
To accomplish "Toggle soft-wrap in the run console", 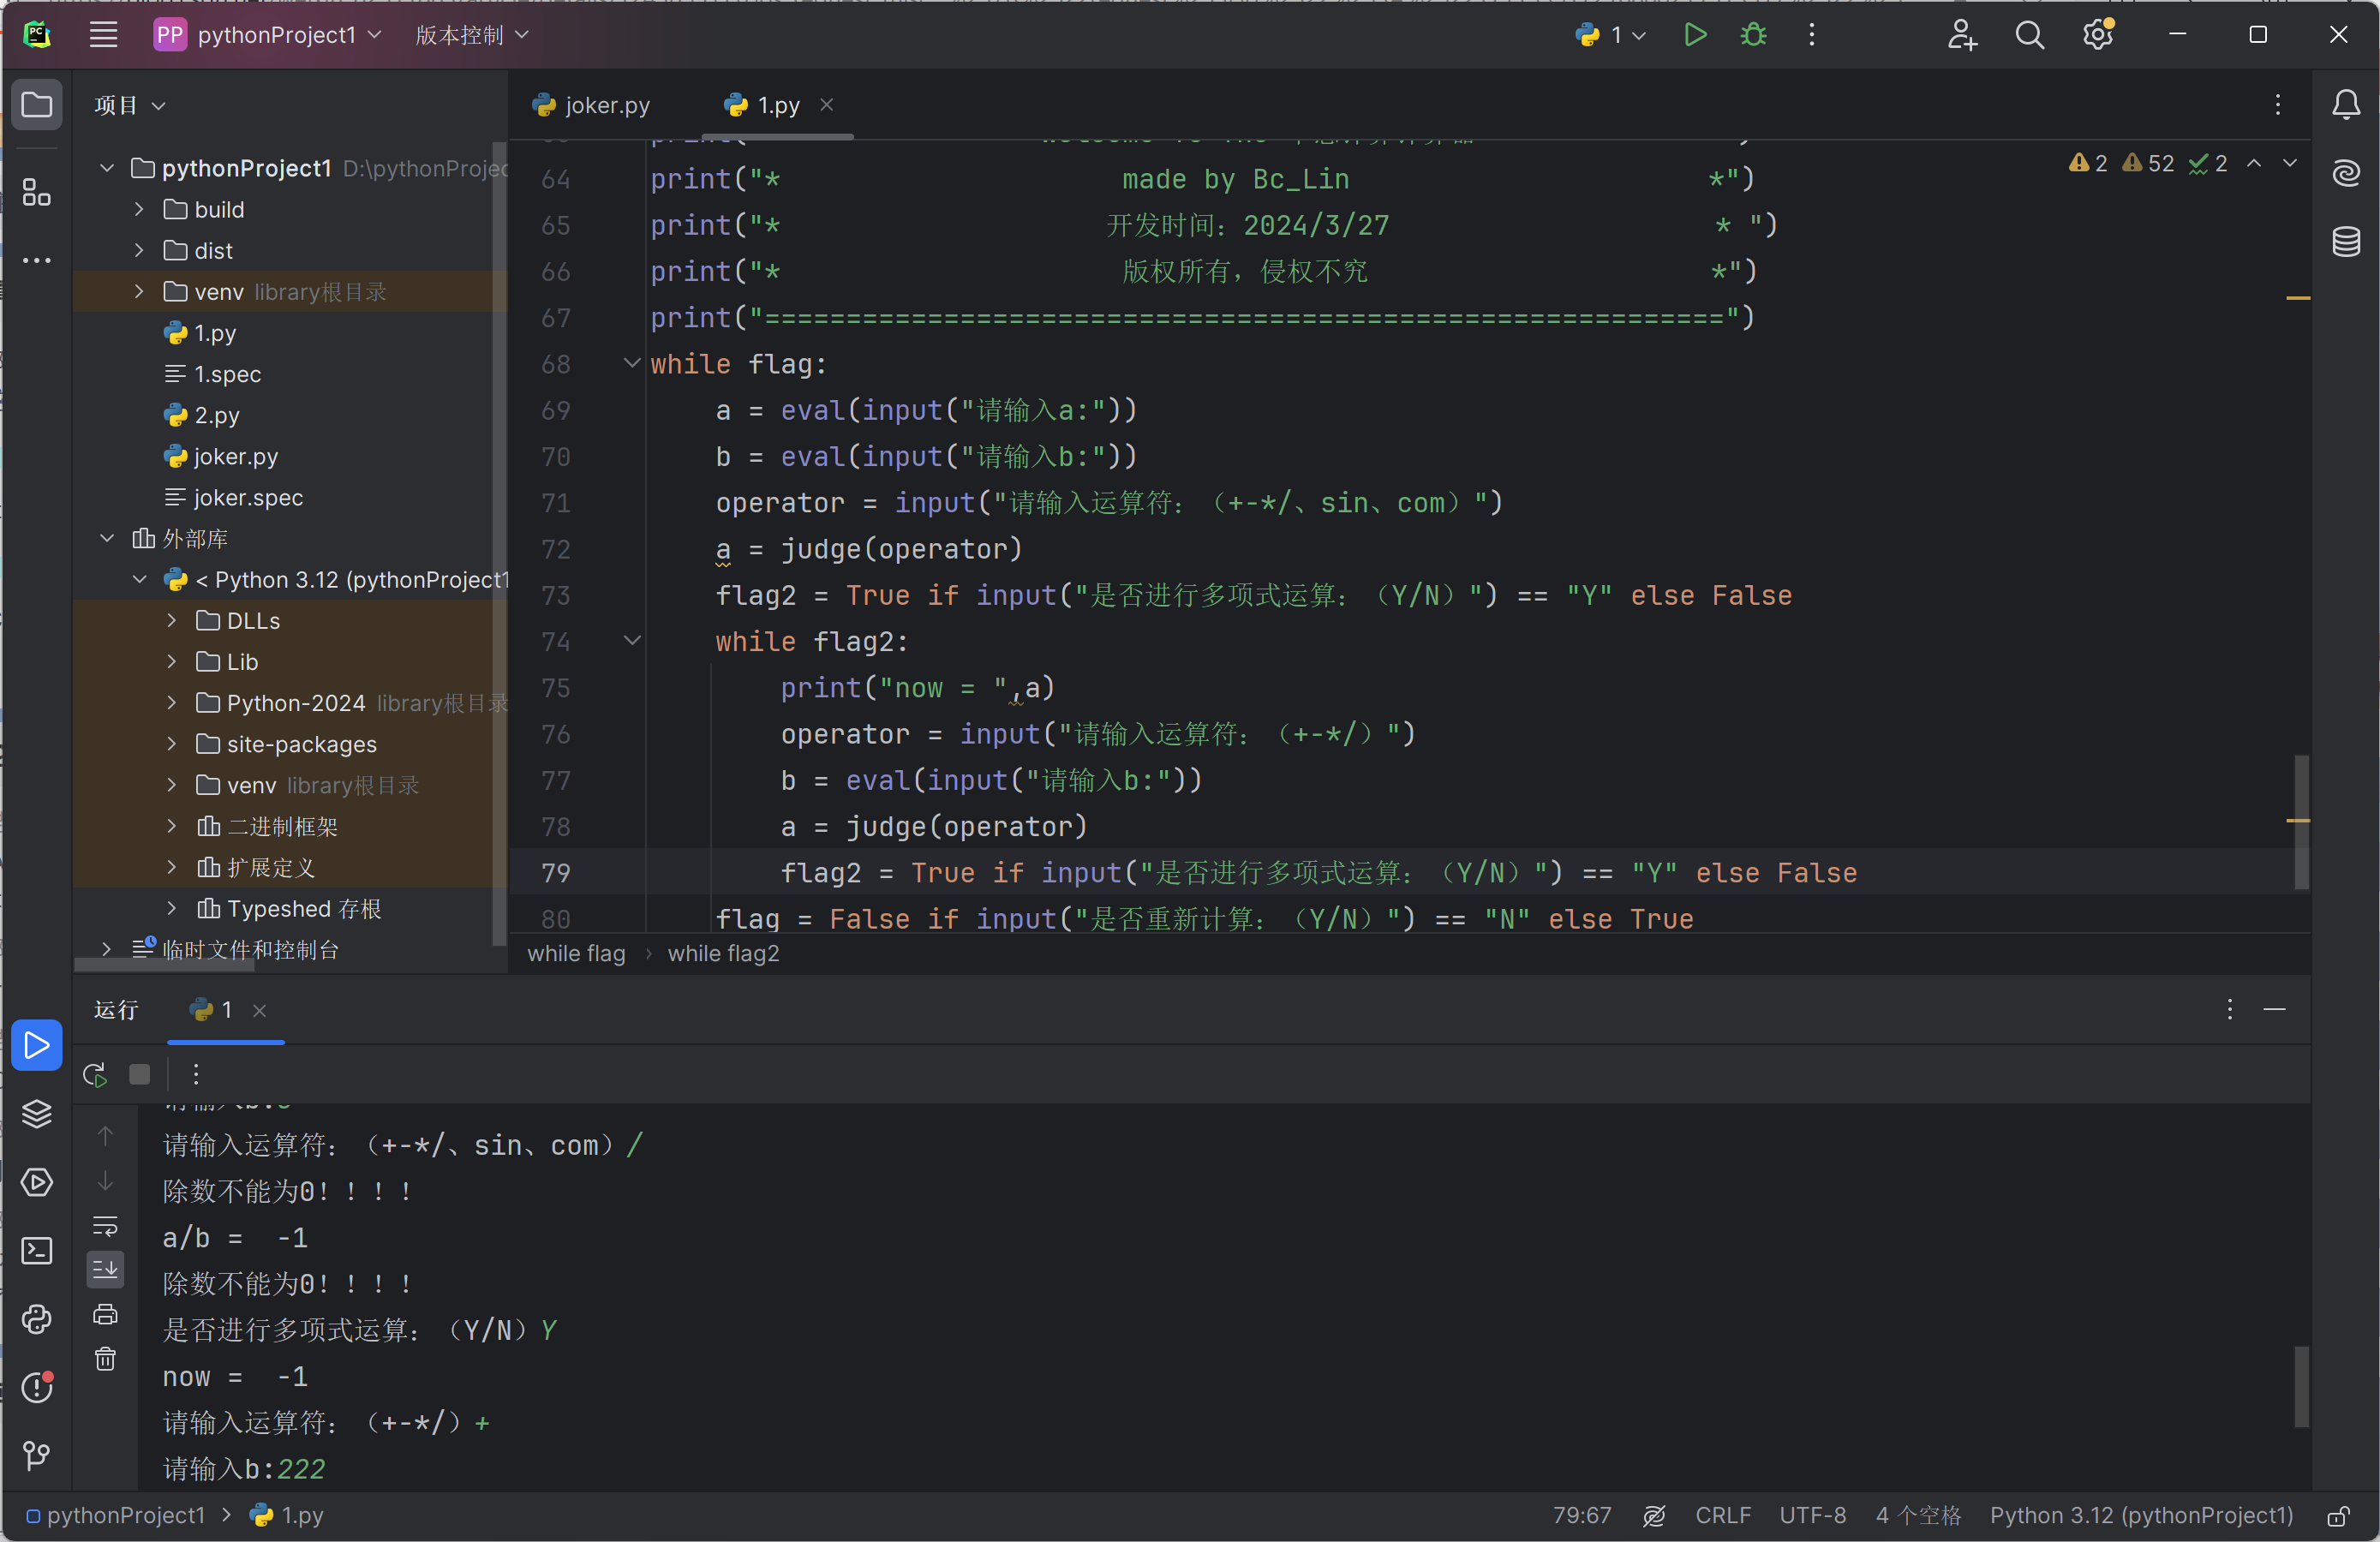I will [x=105, y=1226].
